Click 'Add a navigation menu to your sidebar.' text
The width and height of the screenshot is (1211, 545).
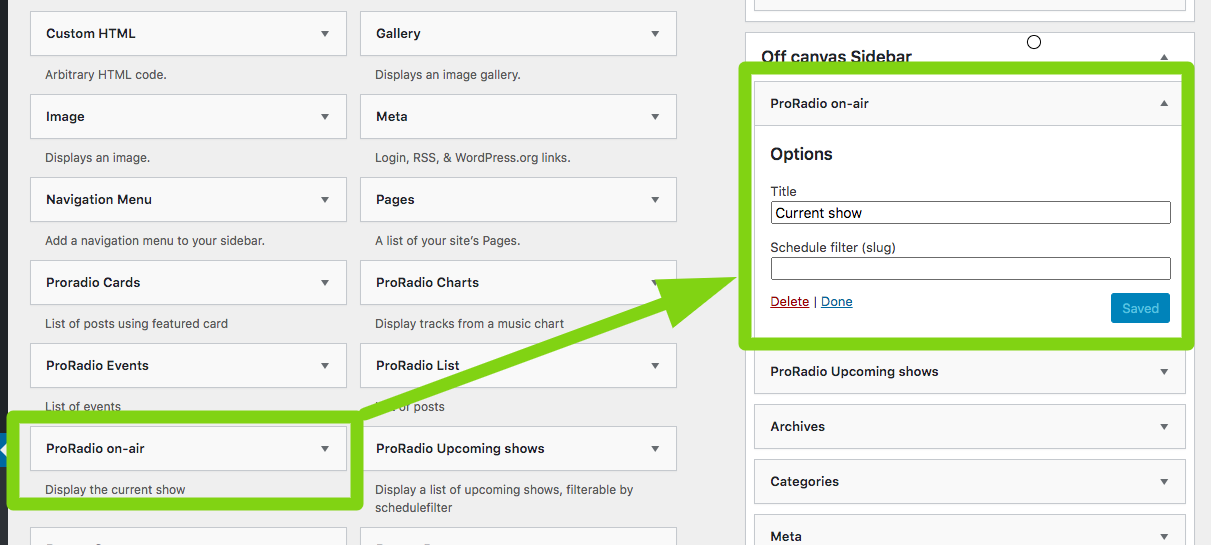(155, 241)
